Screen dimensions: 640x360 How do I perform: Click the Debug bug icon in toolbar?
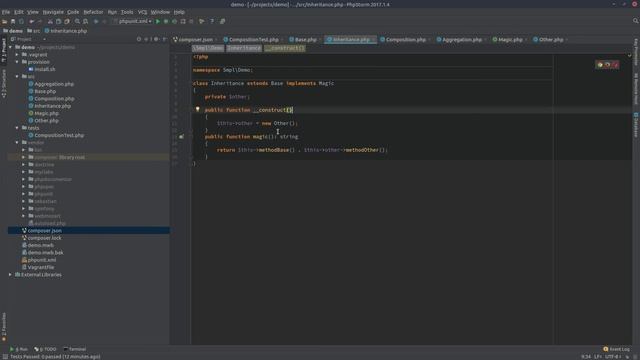[166, 21]
